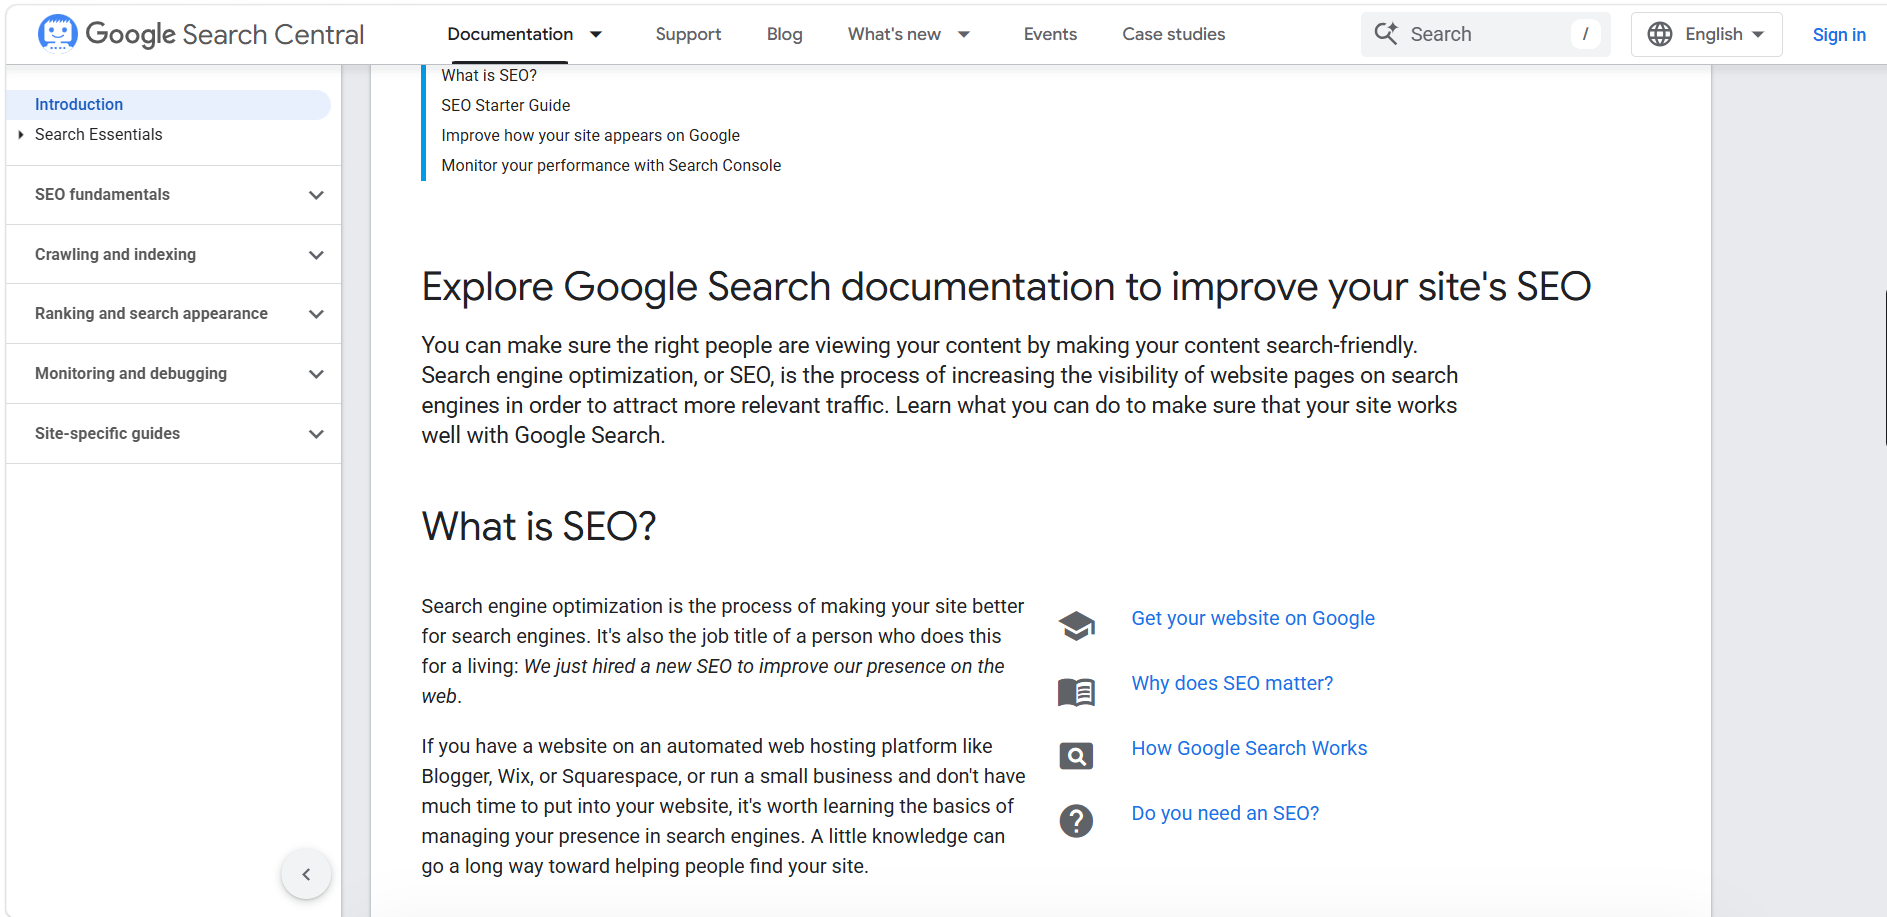Viewport: 1887px width, 917px height.
Task: Open the English language dropdown
Action: click(1706, 34)
